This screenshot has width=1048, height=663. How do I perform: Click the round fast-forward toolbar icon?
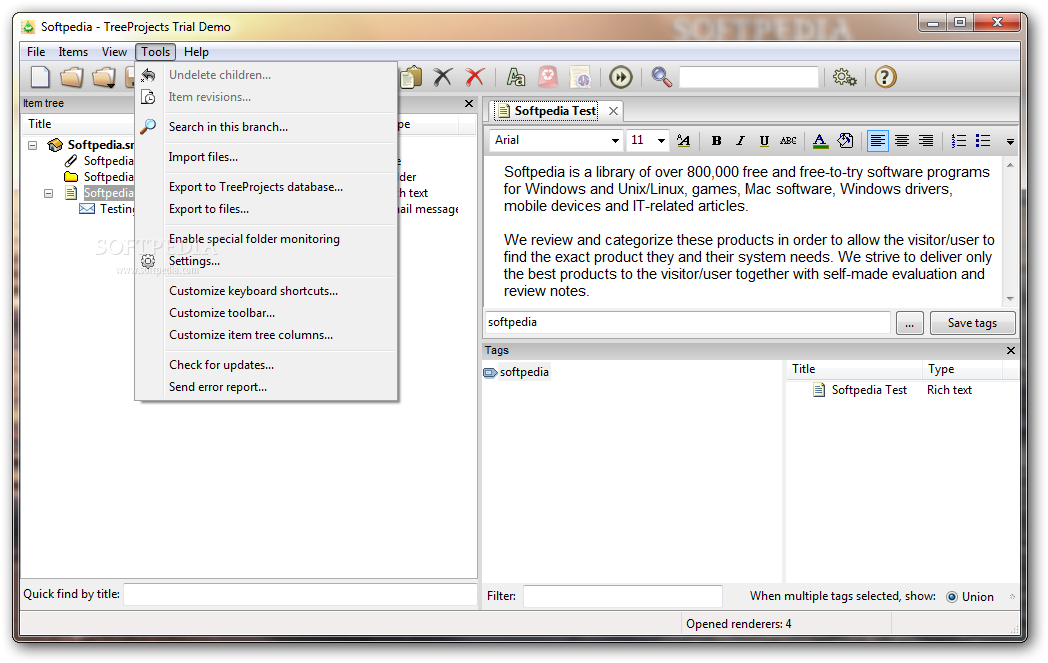(x=620, y=78)
